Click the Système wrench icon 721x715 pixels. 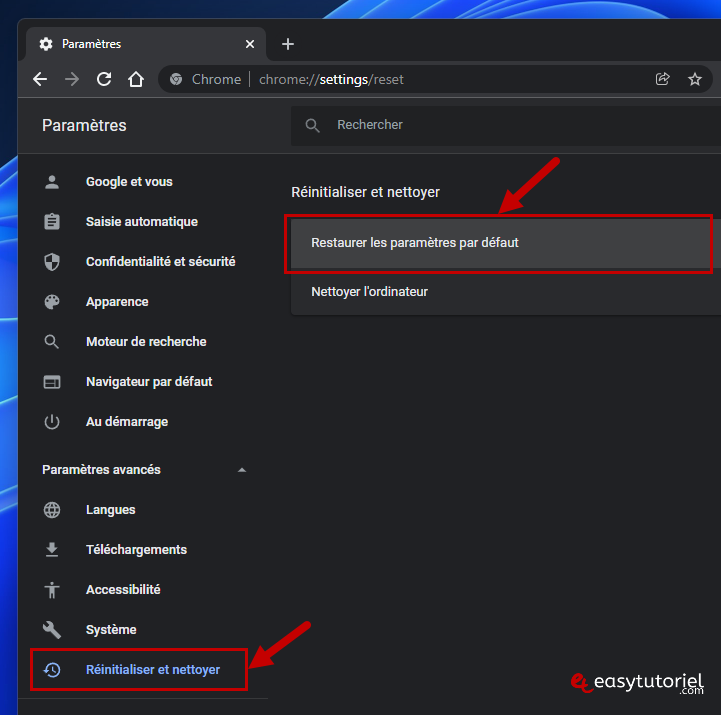[x=52, y=629]
